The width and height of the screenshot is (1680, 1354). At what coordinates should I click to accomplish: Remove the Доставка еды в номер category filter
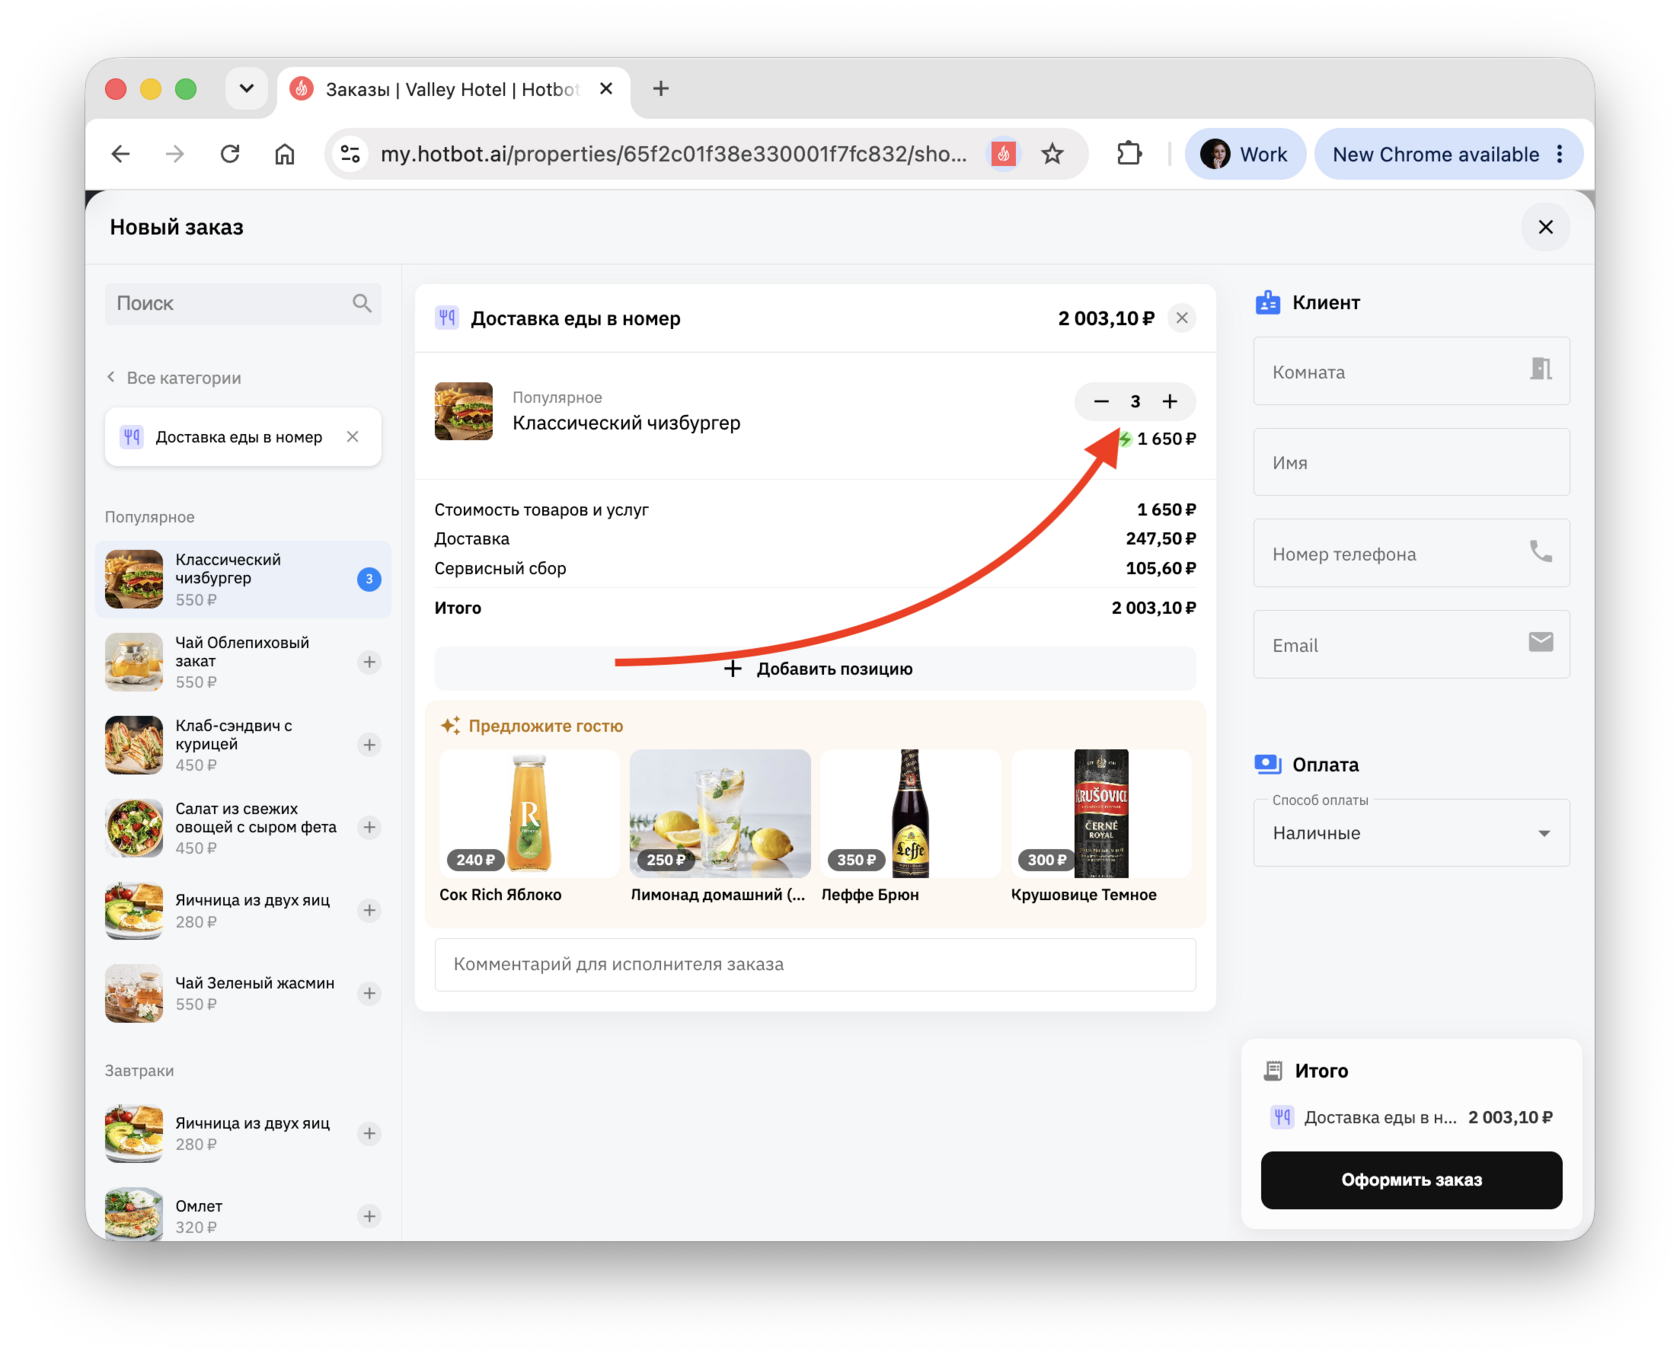353,437
